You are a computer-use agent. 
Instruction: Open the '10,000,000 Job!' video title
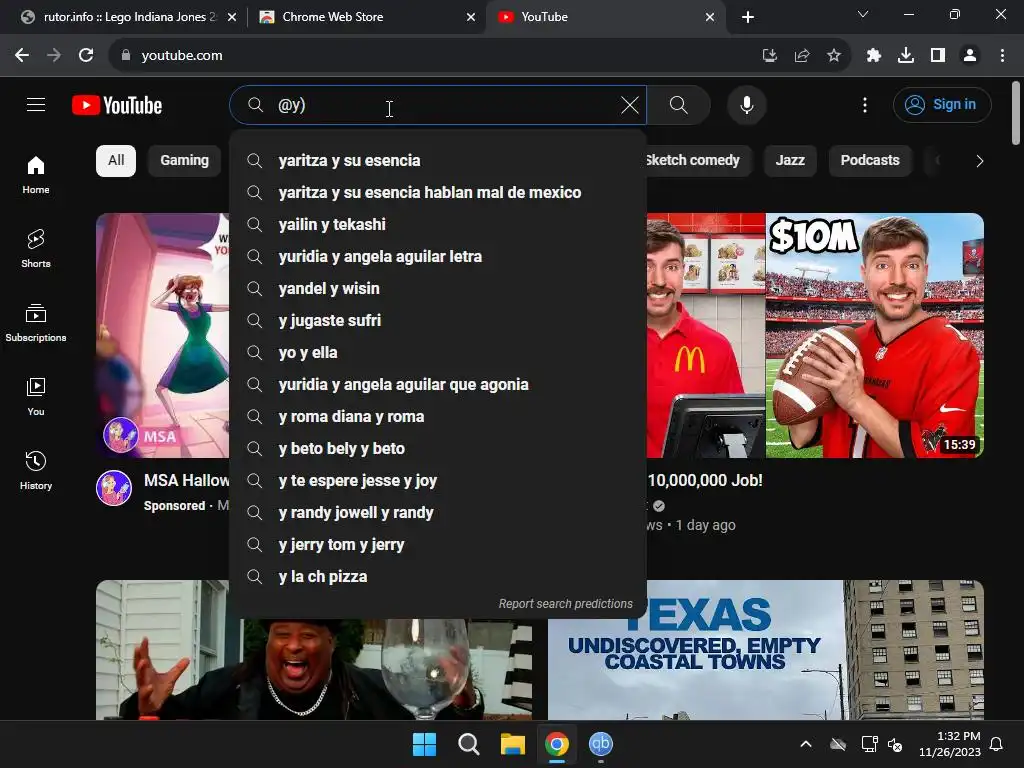pos(705,481)
